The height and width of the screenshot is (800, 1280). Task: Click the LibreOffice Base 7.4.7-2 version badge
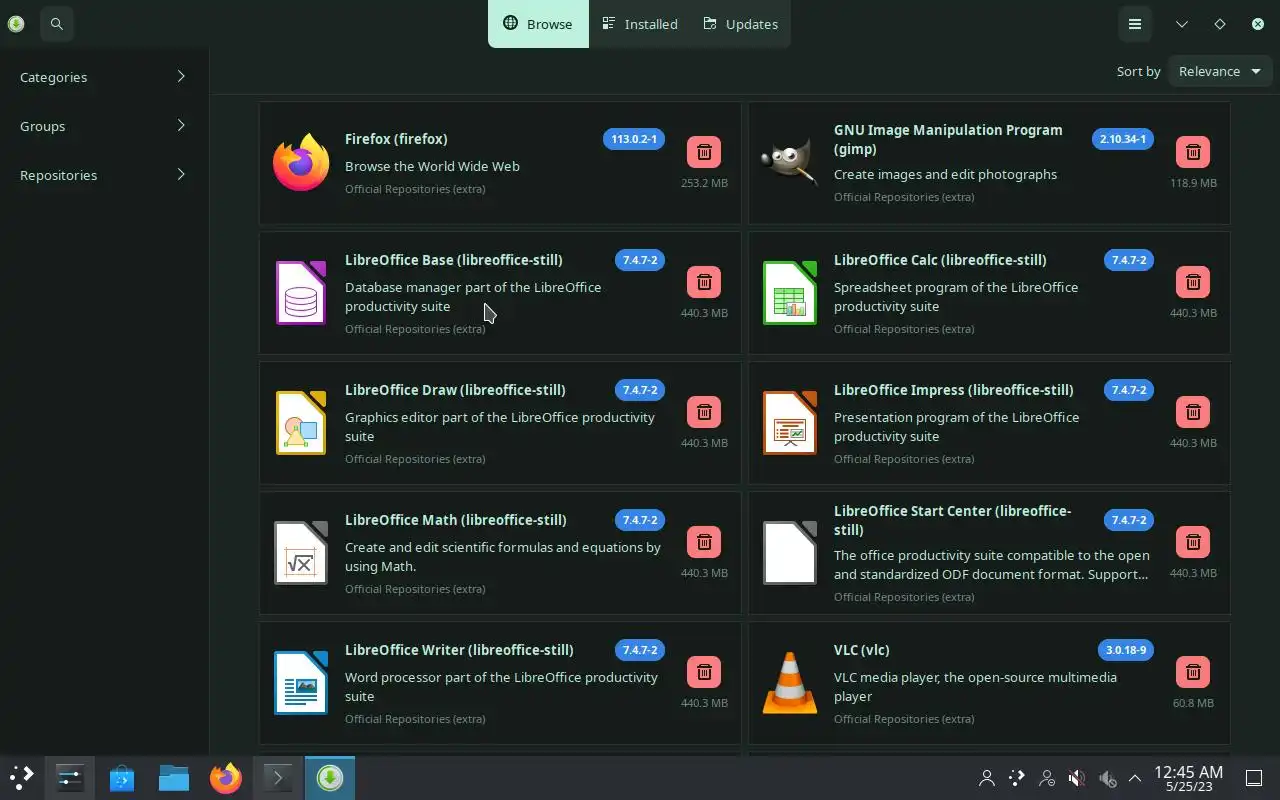tap(640, 260)
